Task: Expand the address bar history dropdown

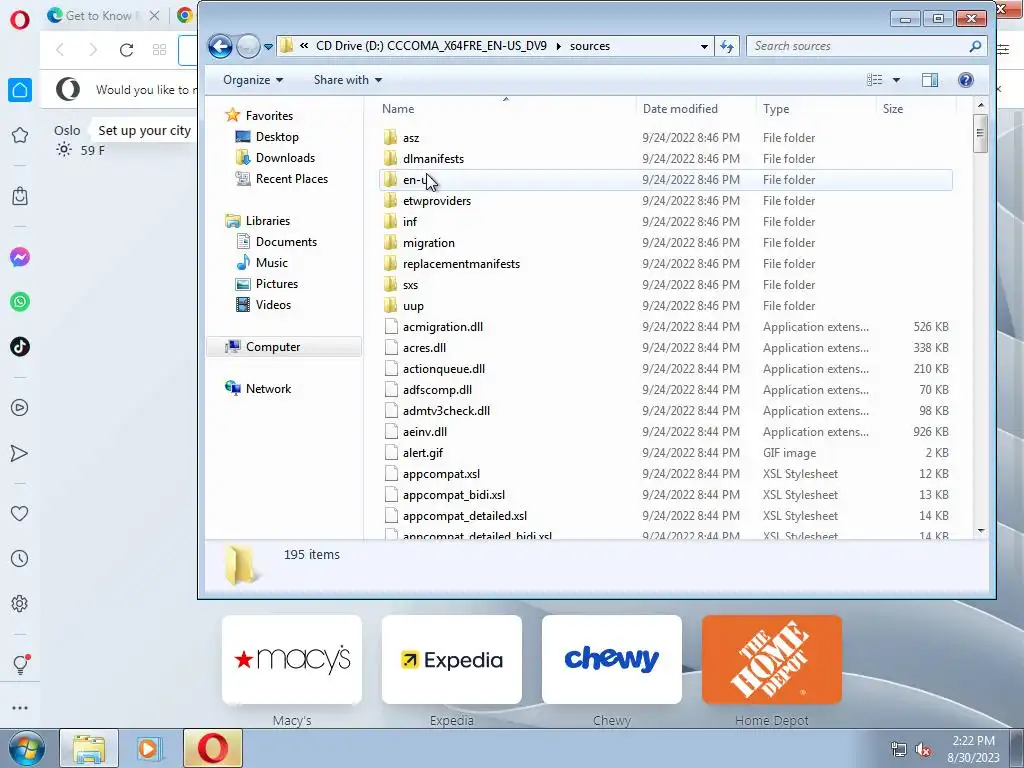Action: [x=704, y=46]
